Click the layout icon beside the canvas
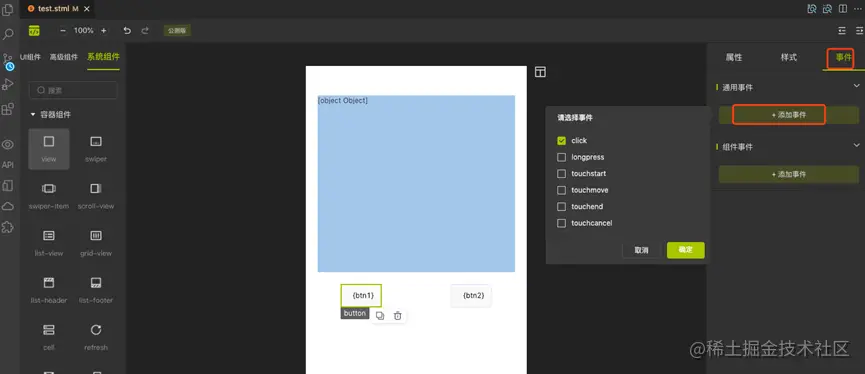Image resolution: width=865 pixels, height=374 pixels. coord(540,72)
